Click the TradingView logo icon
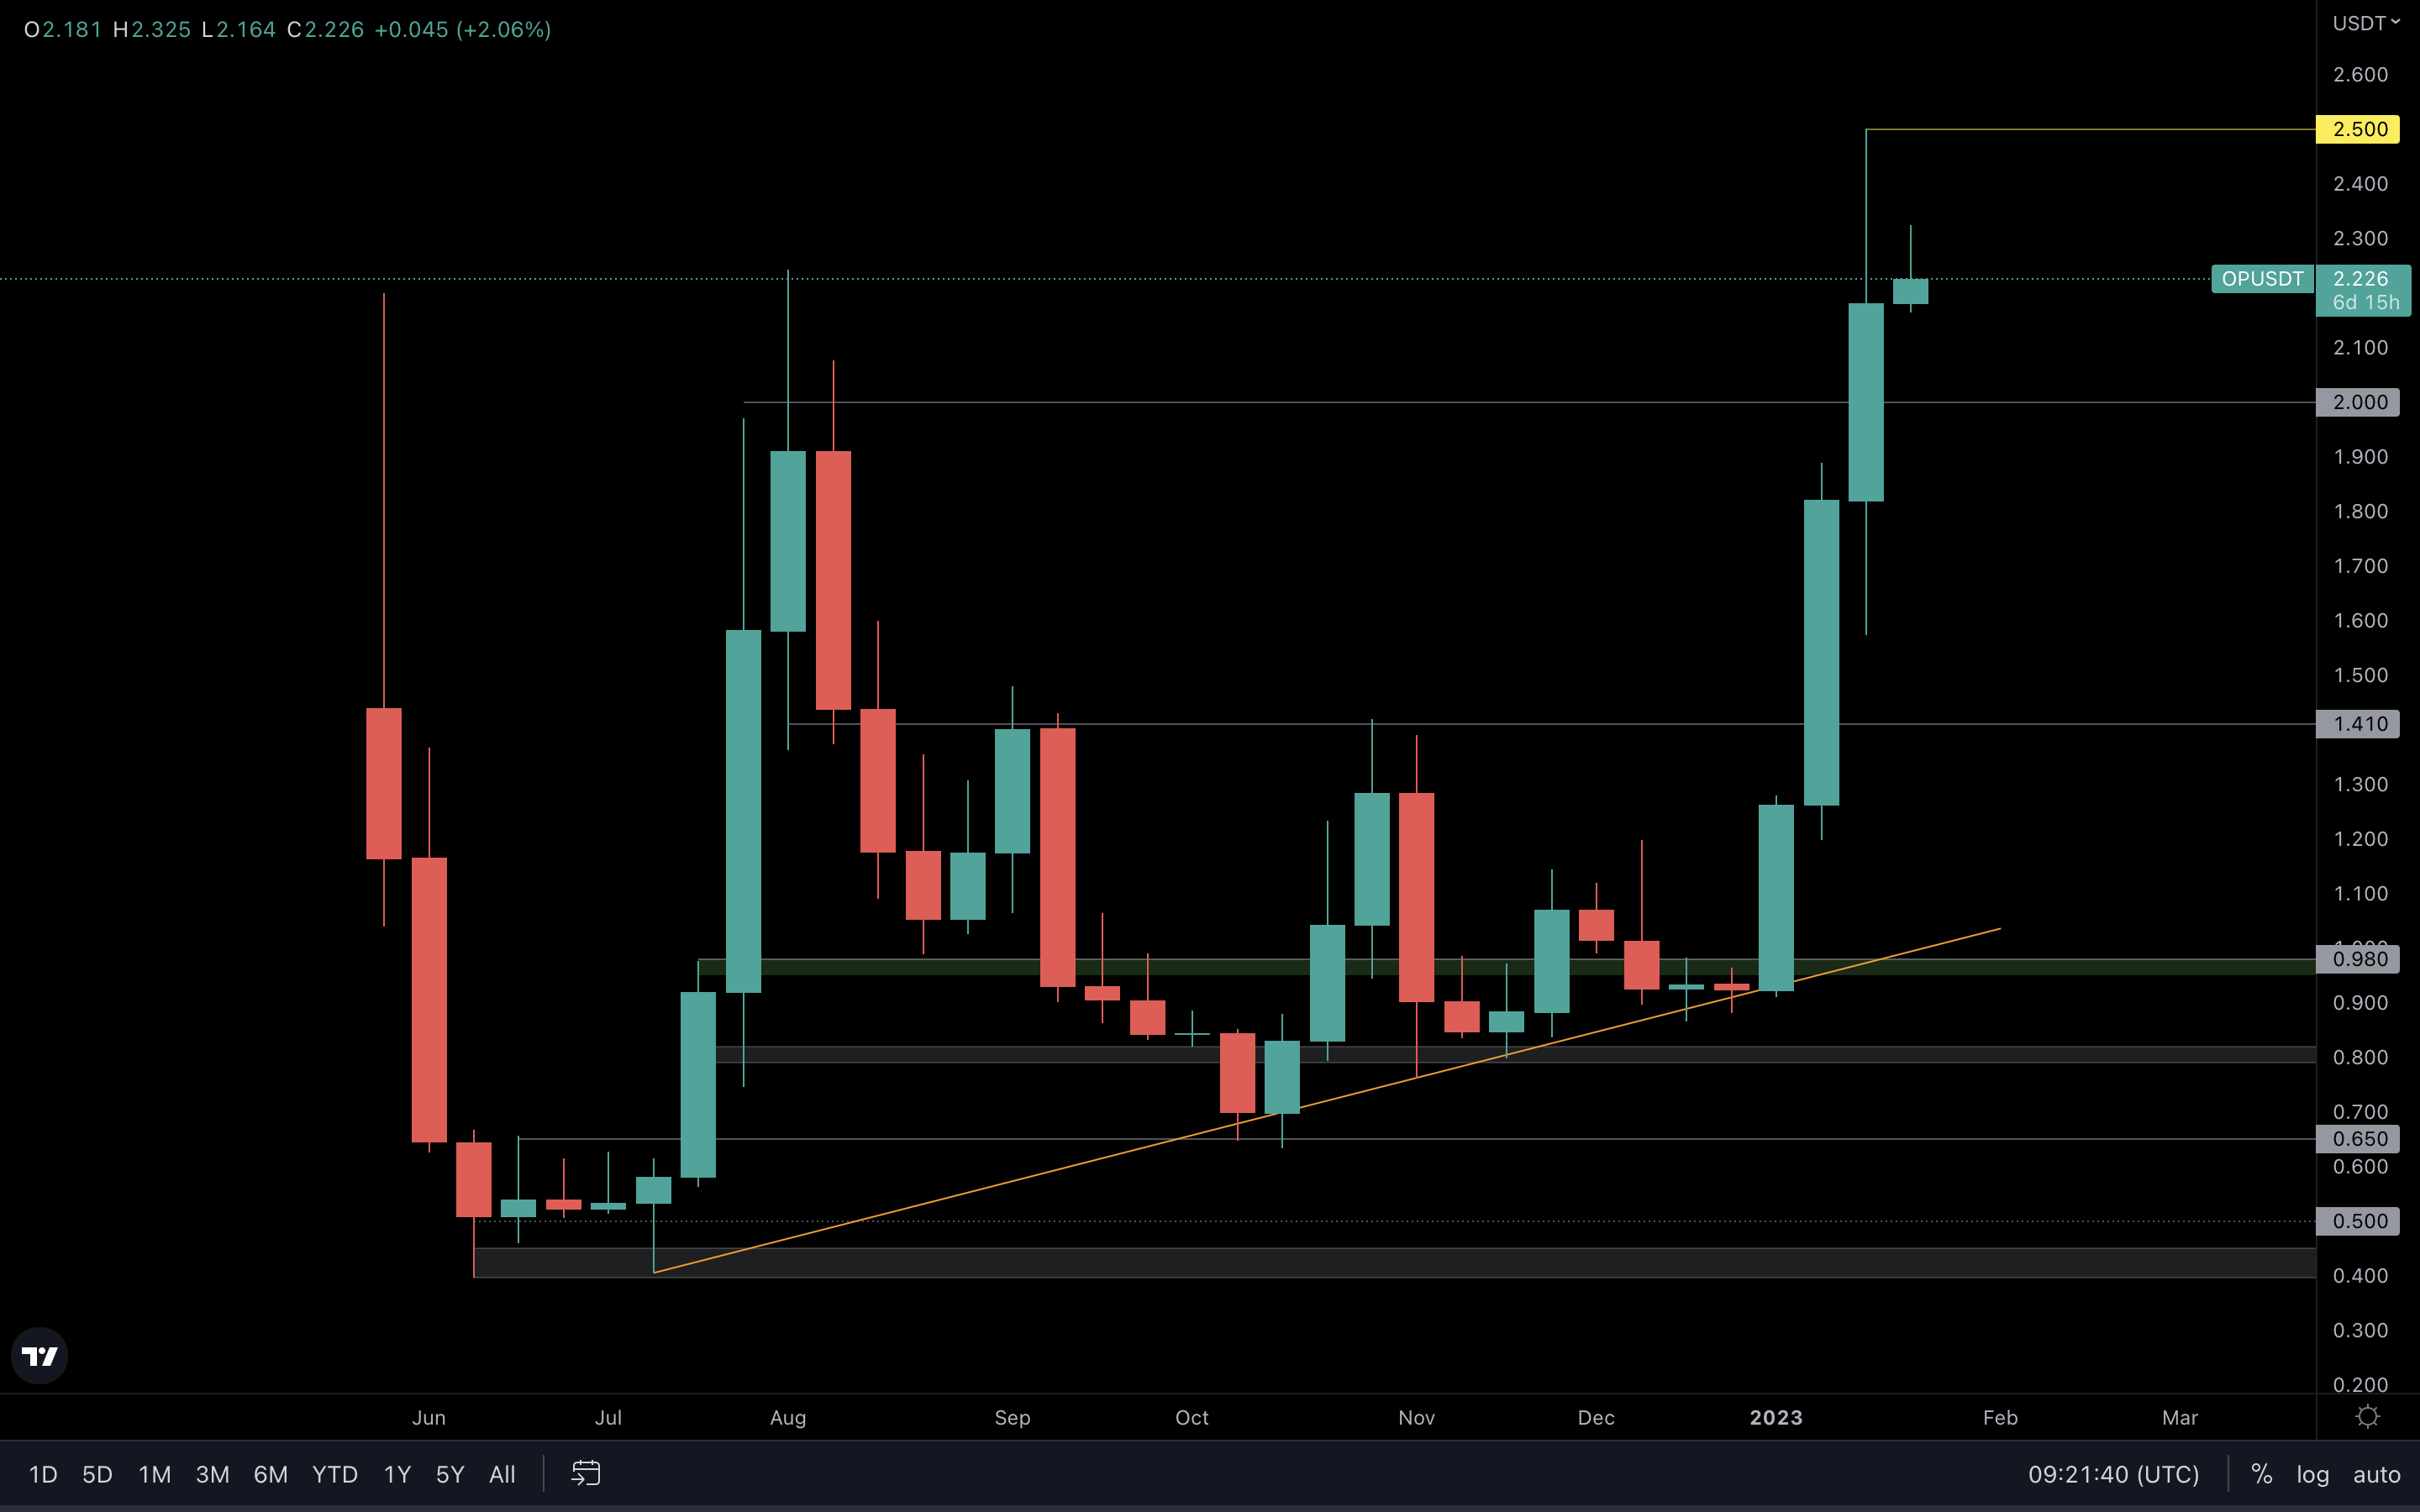Image resolution: width=2420 pixels, height=1512 pixels. click(x=40, y=1356)
